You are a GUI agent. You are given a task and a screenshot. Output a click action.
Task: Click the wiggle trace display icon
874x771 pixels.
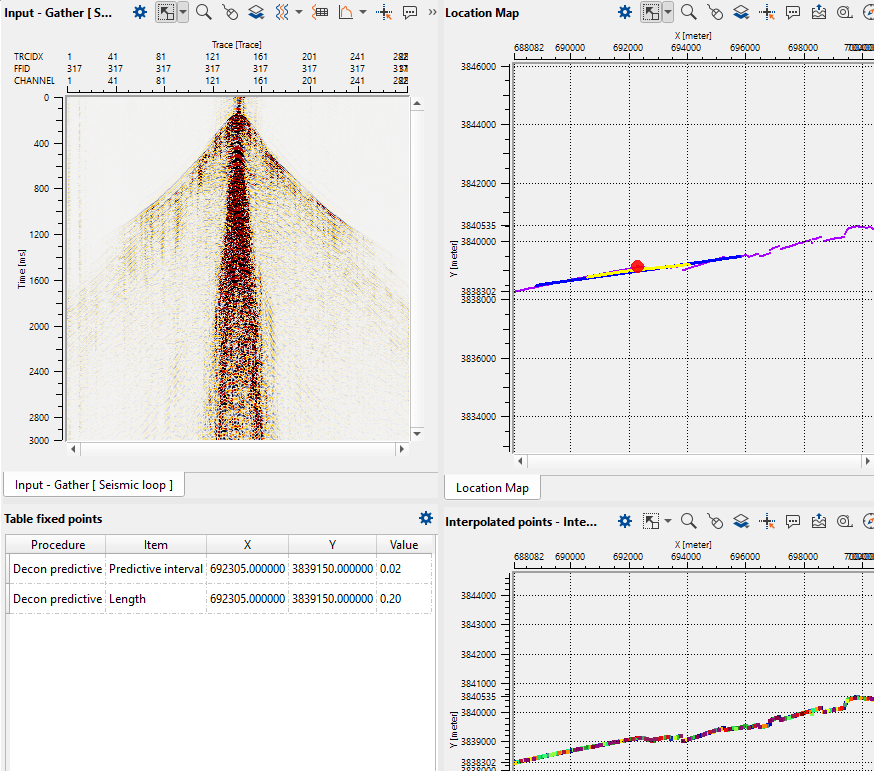(281, 12)
